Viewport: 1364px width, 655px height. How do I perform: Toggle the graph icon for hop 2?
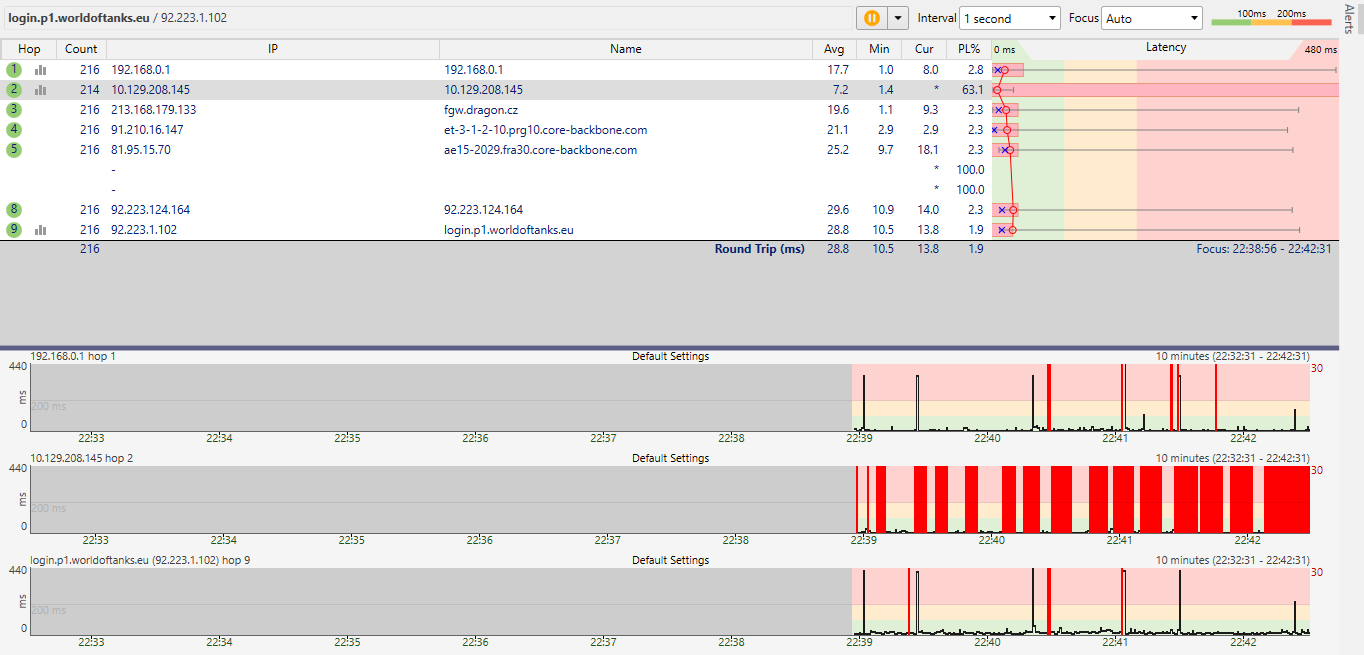pos(41,90)
